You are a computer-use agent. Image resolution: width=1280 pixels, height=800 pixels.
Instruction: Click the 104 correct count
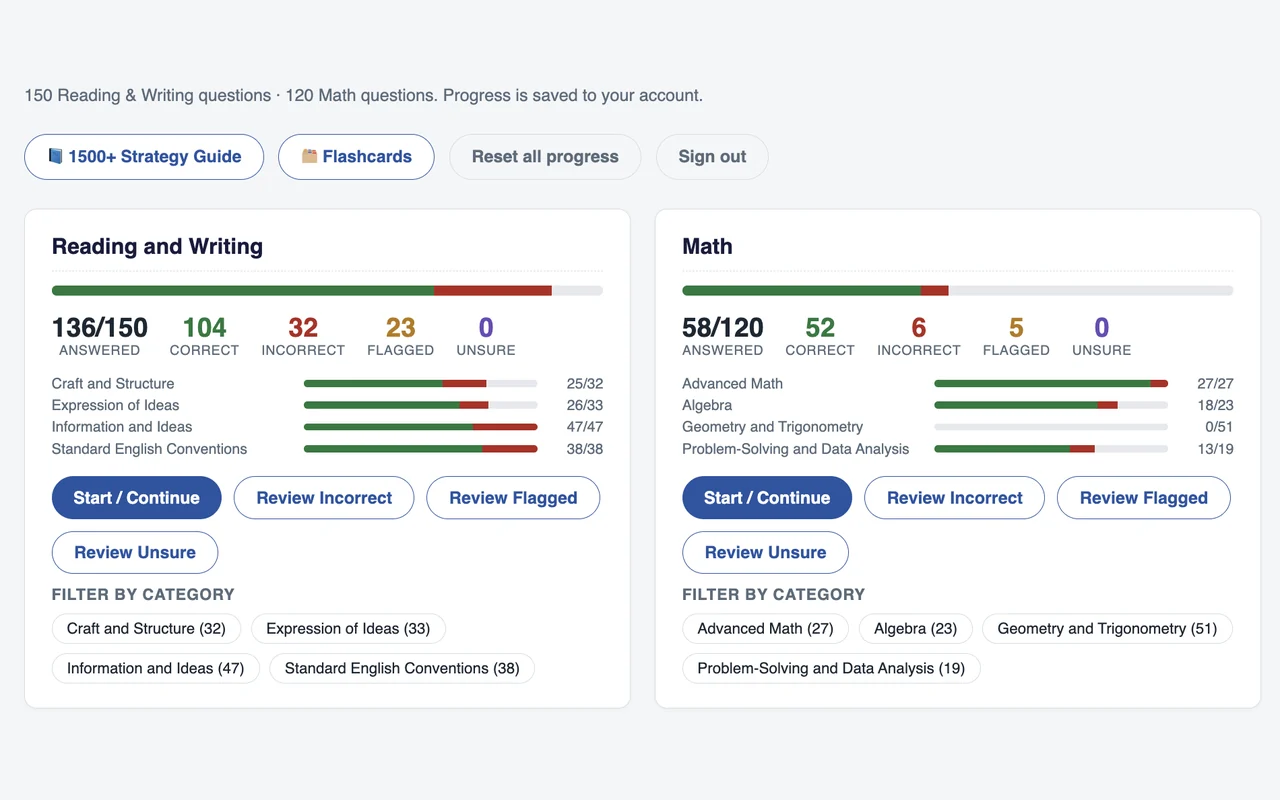[x=204, y=327]
